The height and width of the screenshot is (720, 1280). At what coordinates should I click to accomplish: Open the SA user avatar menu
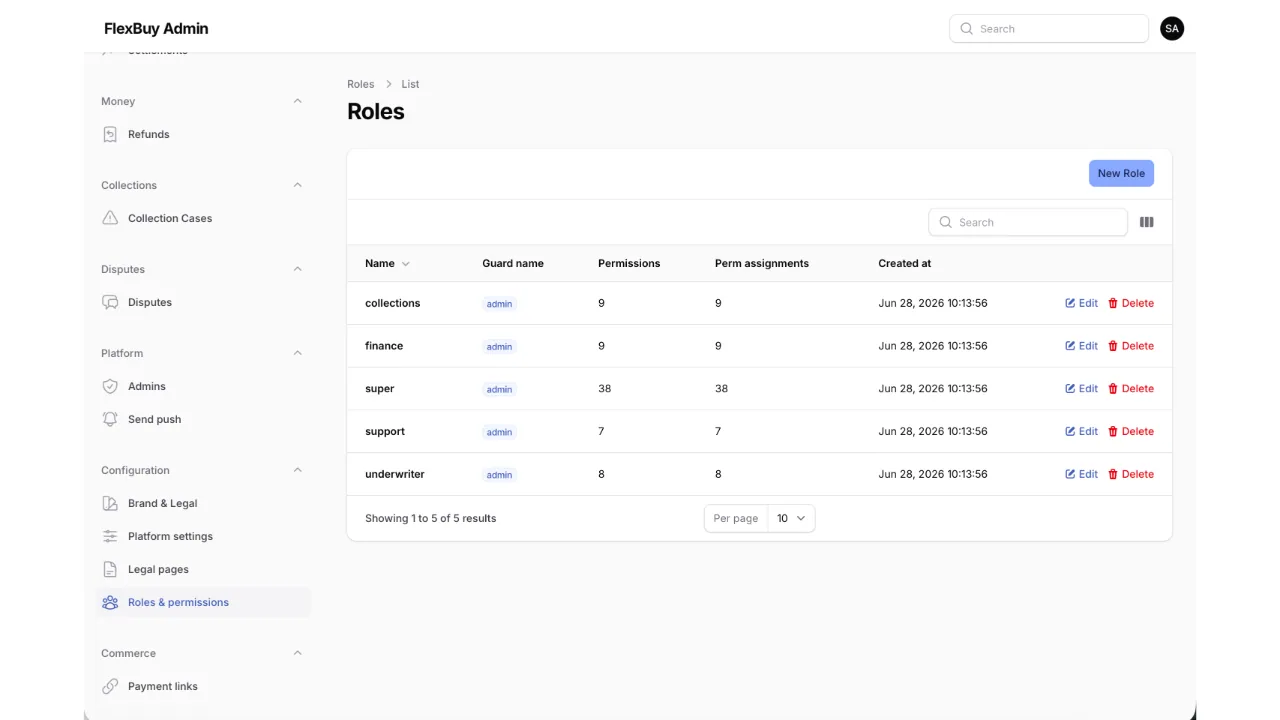1172,29
